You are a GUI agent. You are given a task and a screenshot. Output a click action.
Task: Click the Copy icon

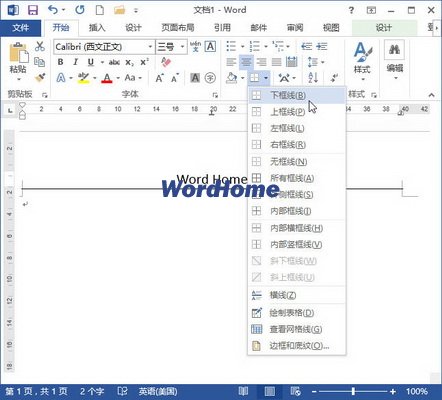(x=40, y=62)
